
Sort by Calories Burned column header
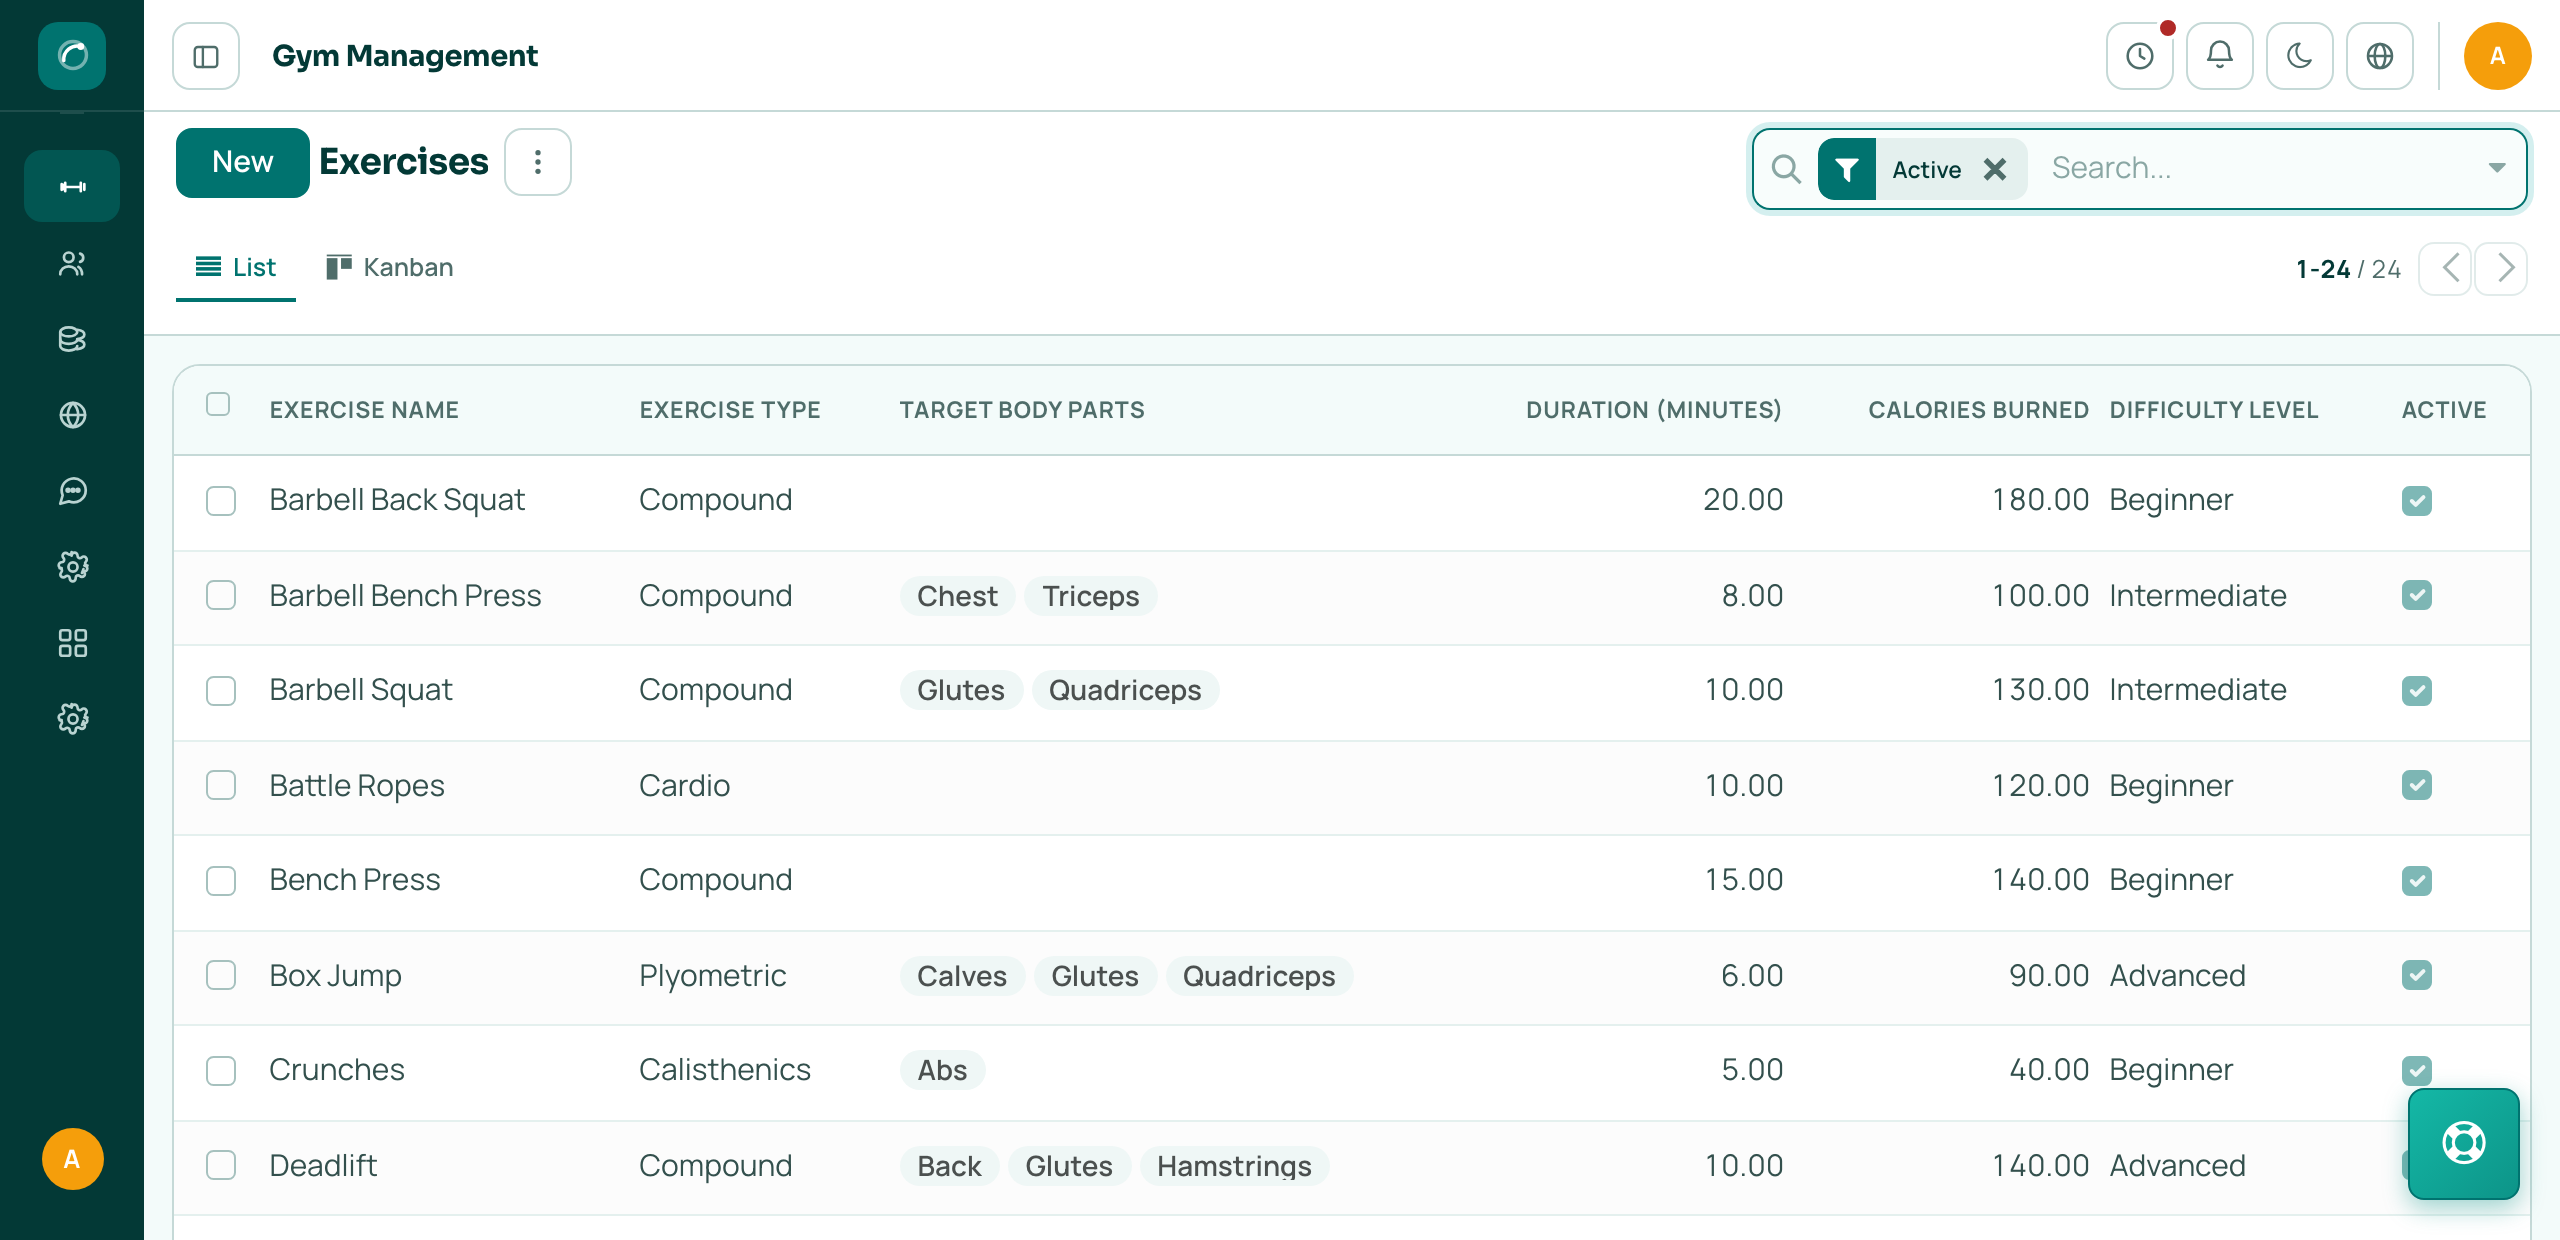tap(1978, 410)
